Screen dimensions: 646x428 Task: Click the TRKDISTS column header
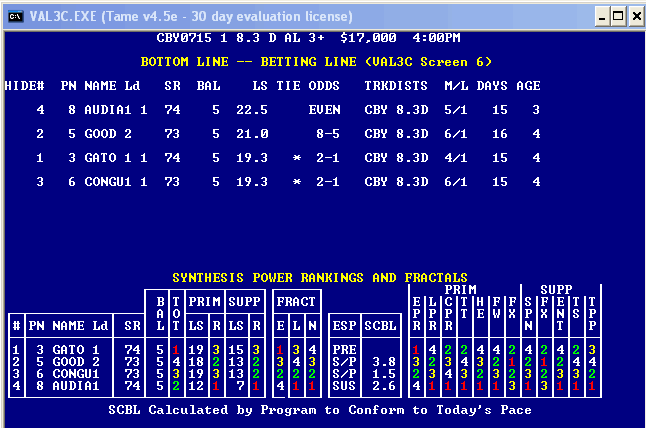[396, 86]
